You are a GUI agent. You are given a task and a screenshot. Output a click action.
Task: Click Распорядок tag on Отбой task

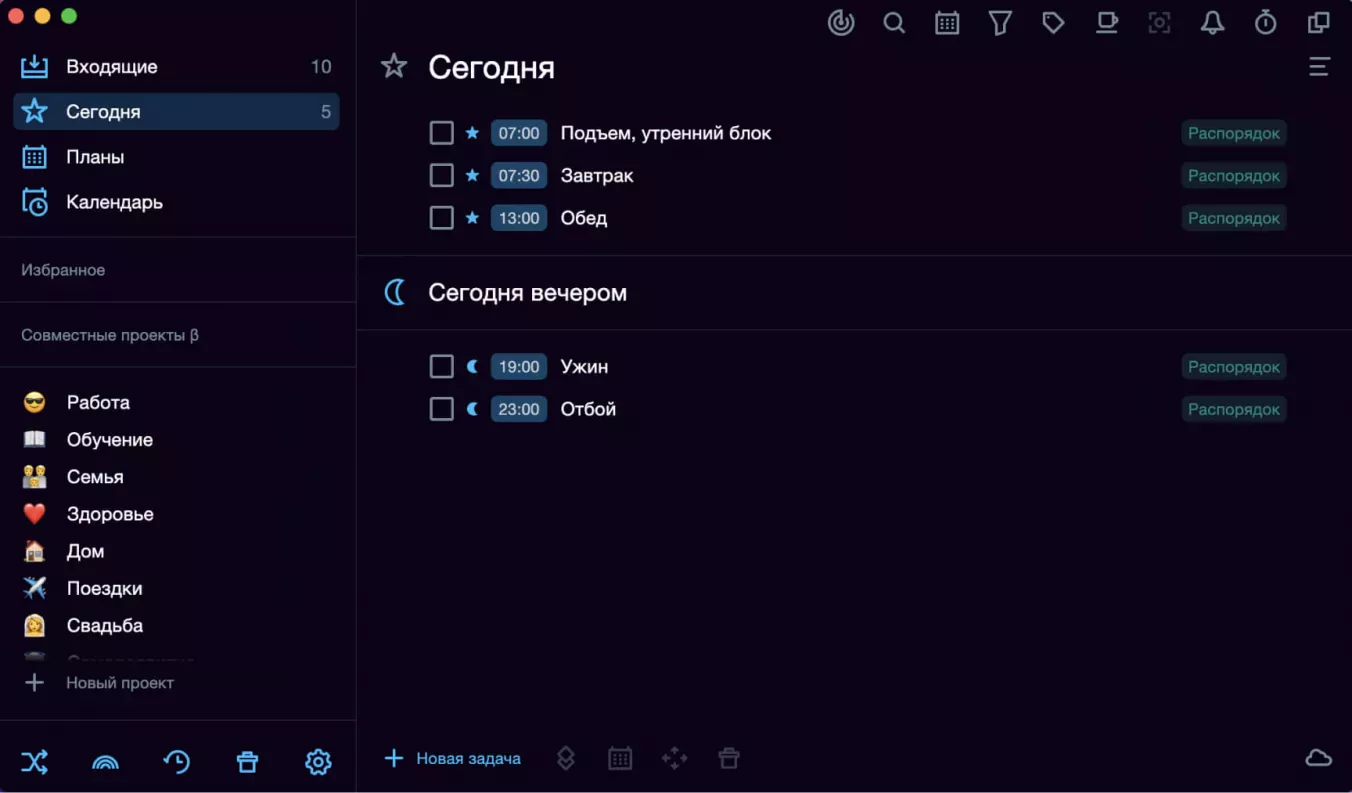pyautogui.click(x=1234, y=409)
